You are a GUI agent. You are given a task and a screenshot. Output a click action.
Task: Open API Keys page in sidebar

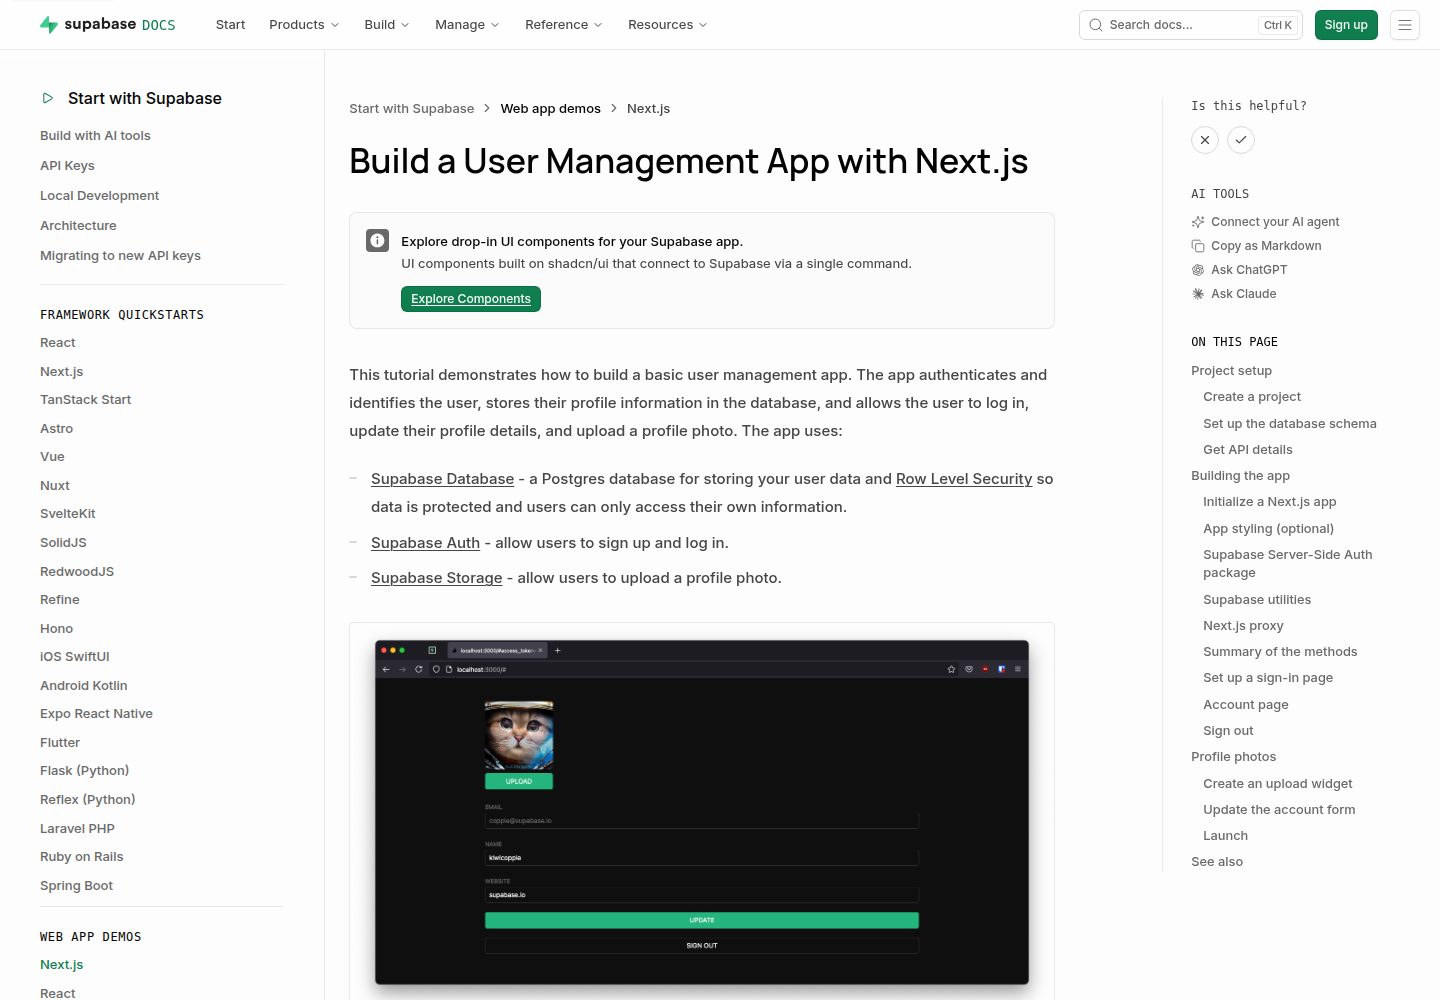click(x=67, y=166)
